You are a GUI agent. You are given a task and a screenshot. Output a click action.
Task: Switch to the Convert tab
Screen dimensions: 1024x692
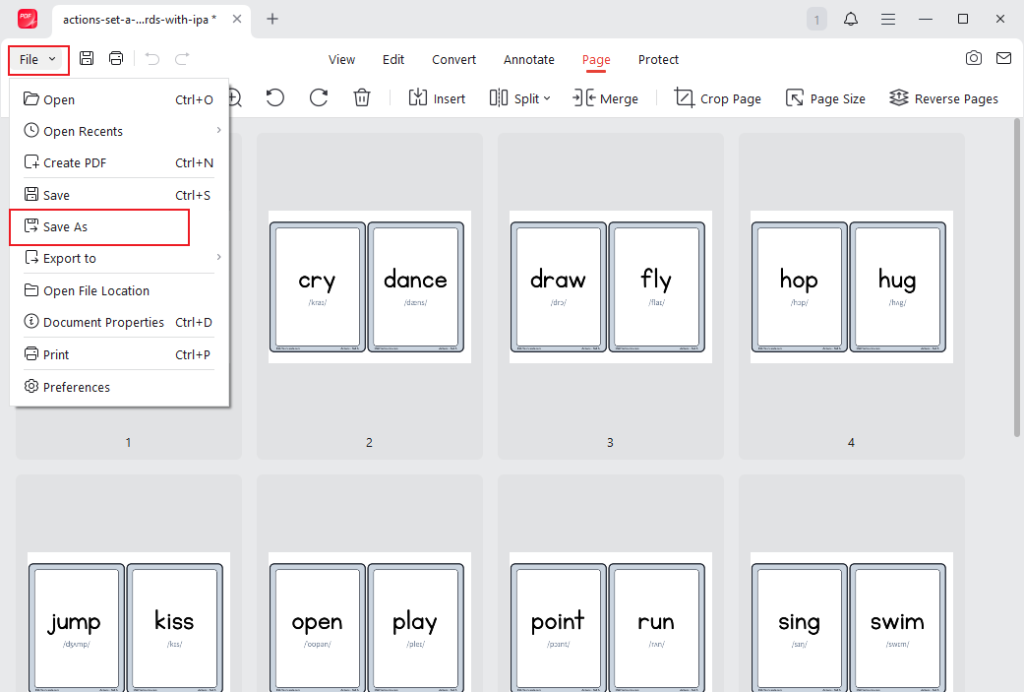(454, 59)
